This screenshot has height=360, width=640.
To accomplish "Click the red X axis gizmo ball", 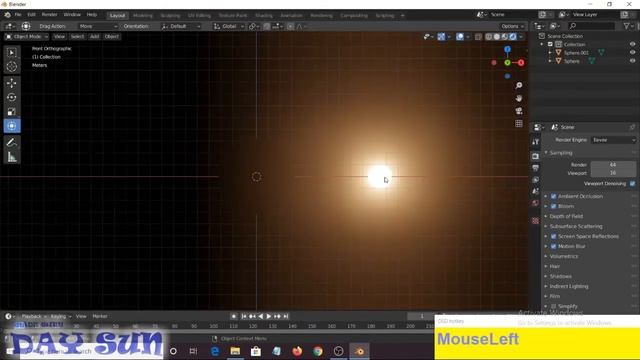I will pyautogui.click(x=521, y=62).
